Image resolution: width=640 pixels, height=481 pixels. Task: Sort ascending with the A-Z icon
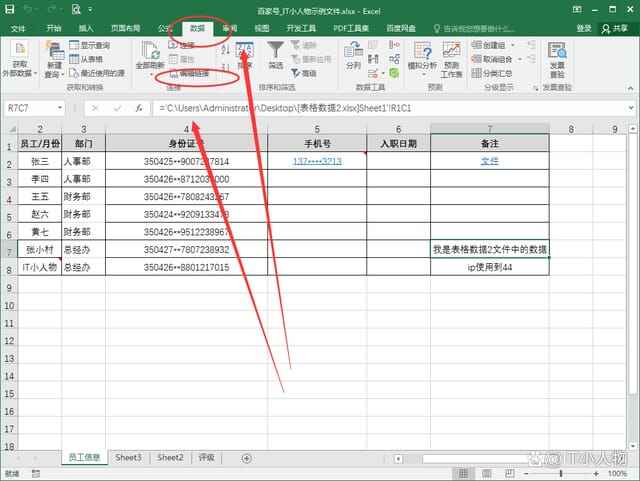[225, 50]
